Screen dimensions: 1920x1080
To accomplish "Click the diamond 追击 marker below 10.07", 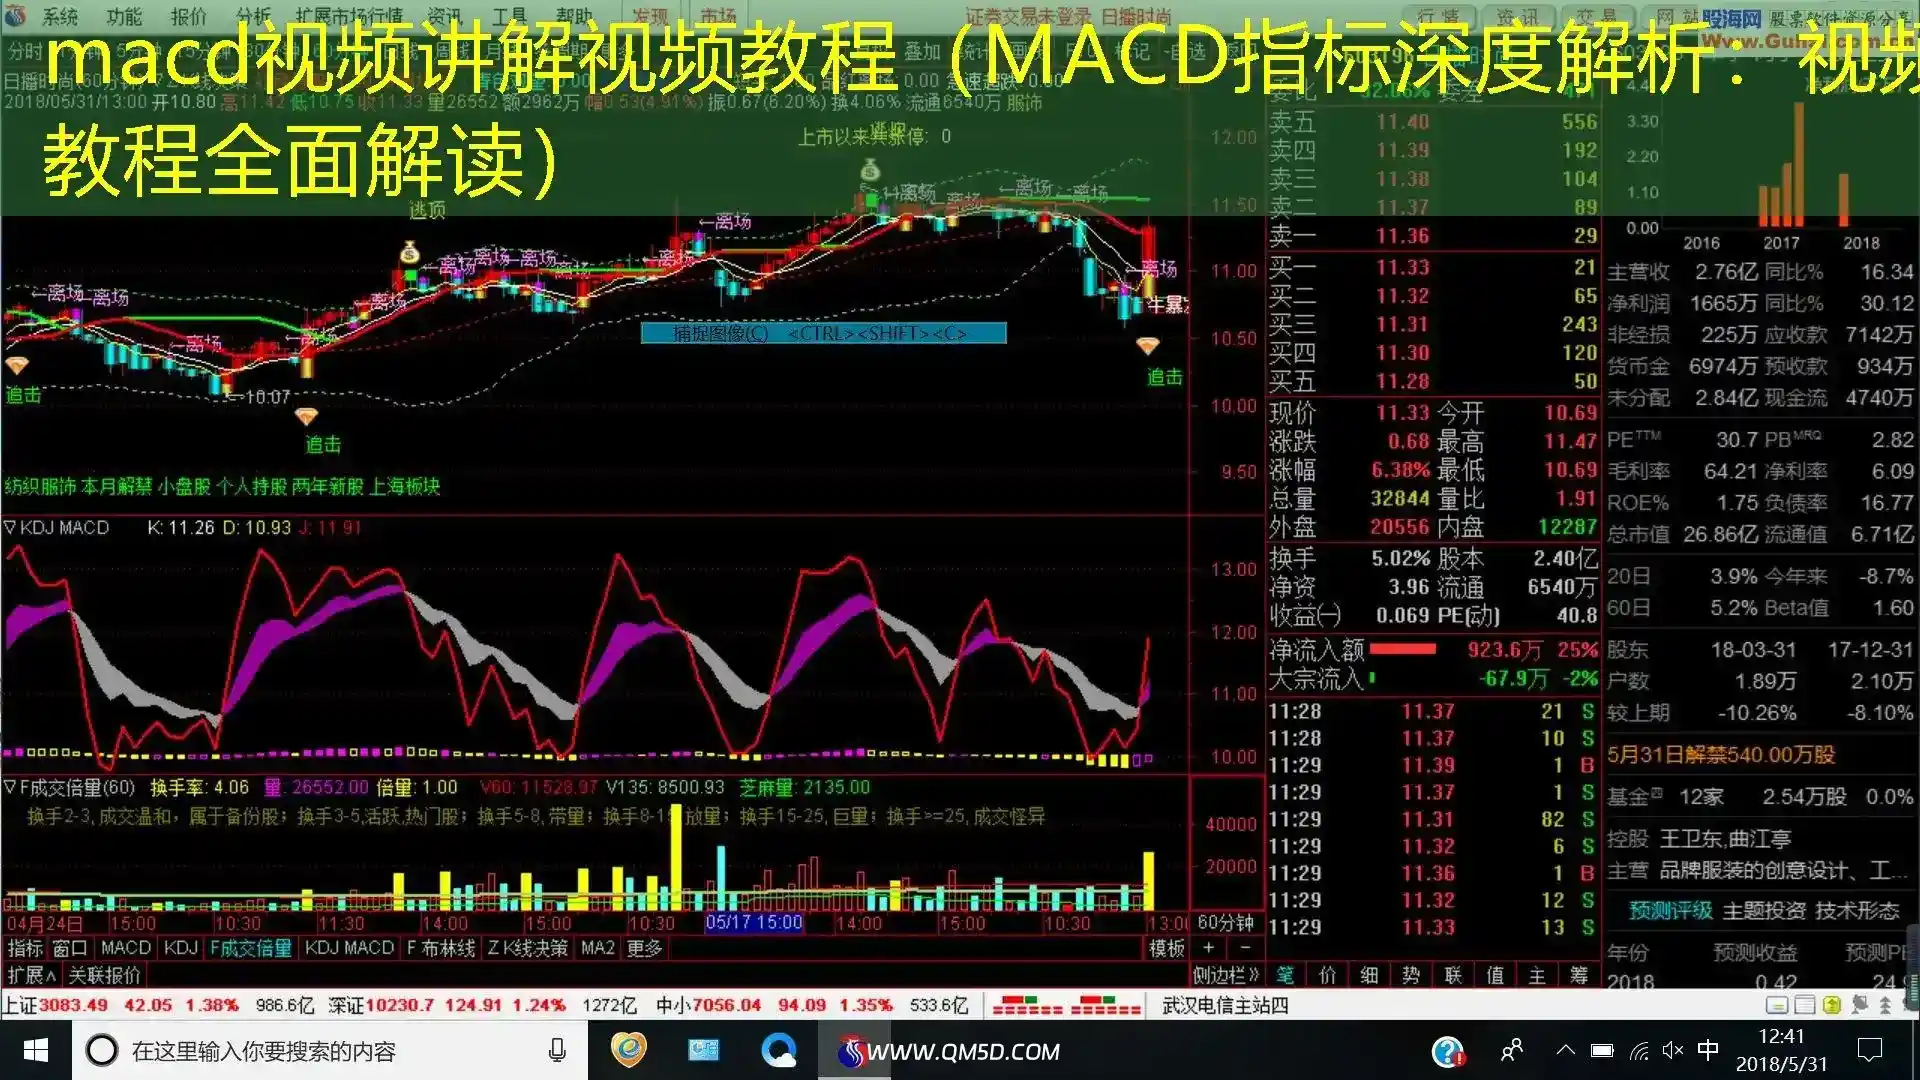I will click(x=307, y=416).
